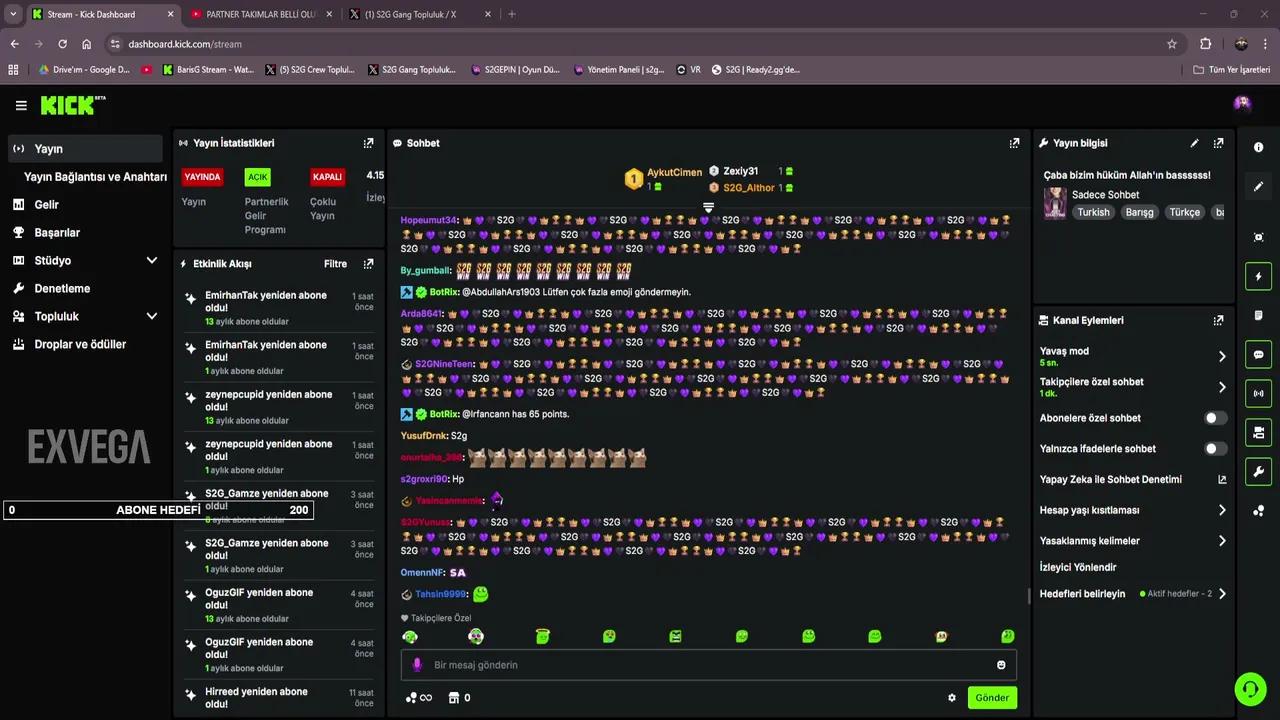1280x720 pixels.
Task: Edit stream info with the pencil icon
Action: (x=1194, y=143)
